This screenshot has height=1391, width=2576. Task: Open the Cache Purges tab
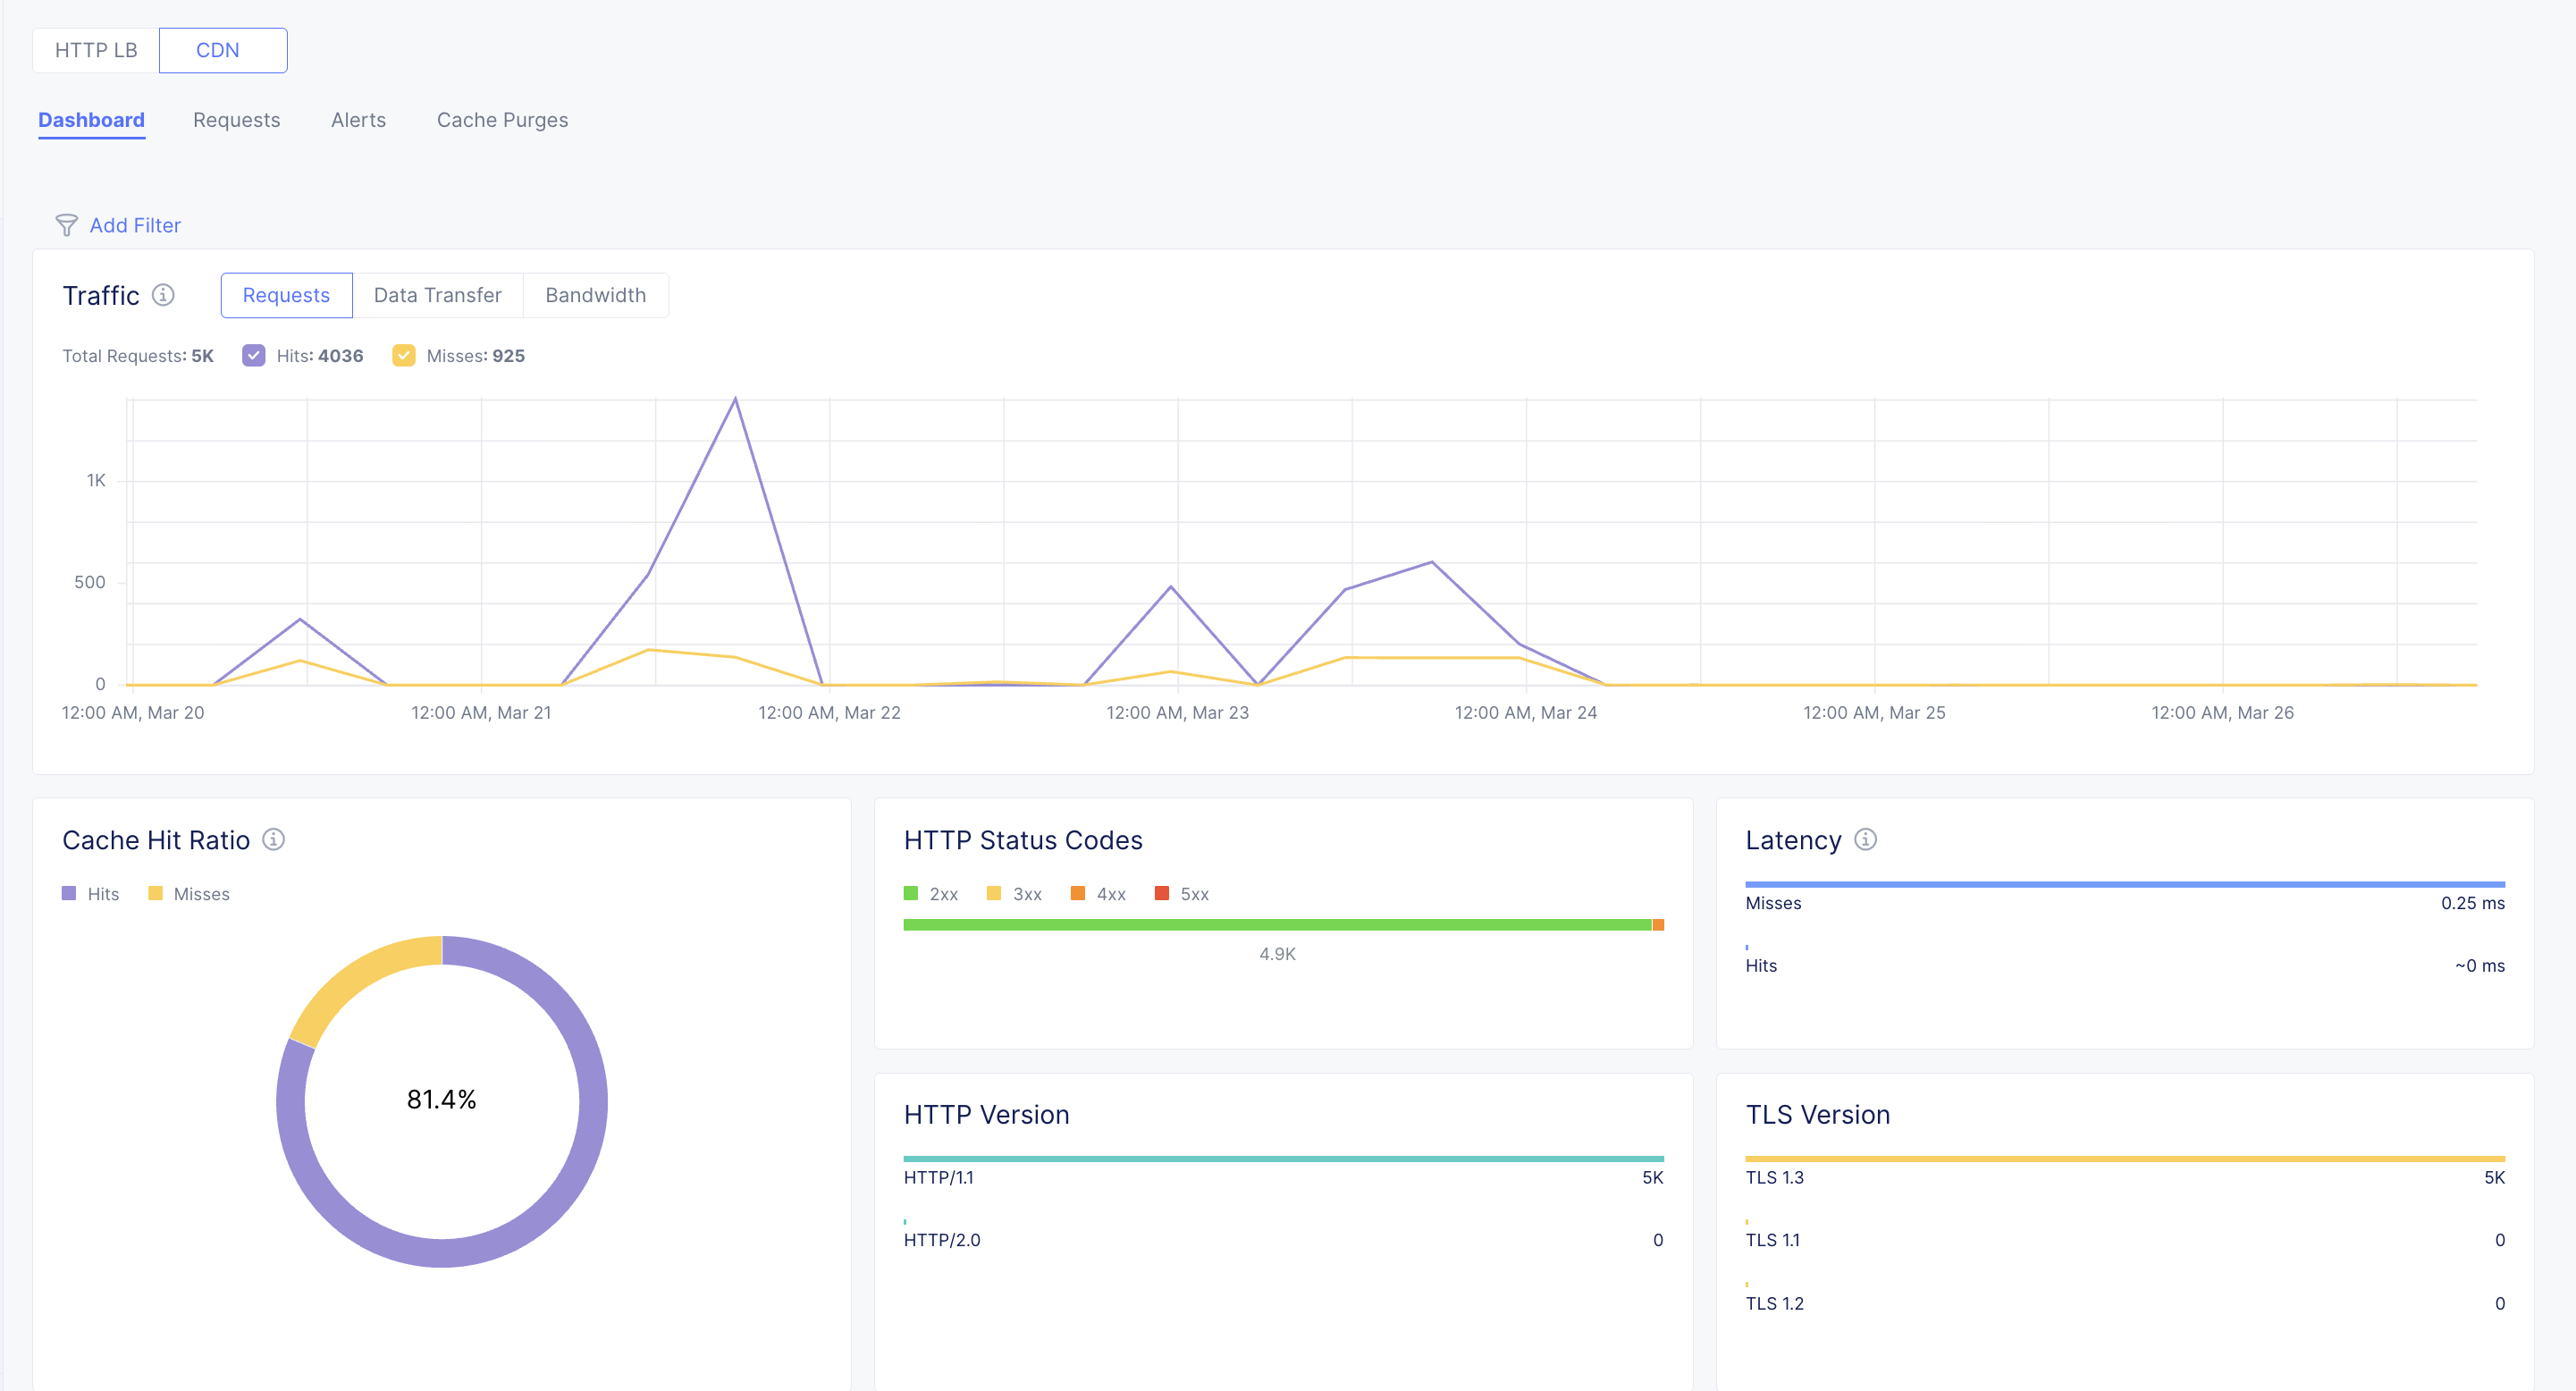(x=502, y=120)
